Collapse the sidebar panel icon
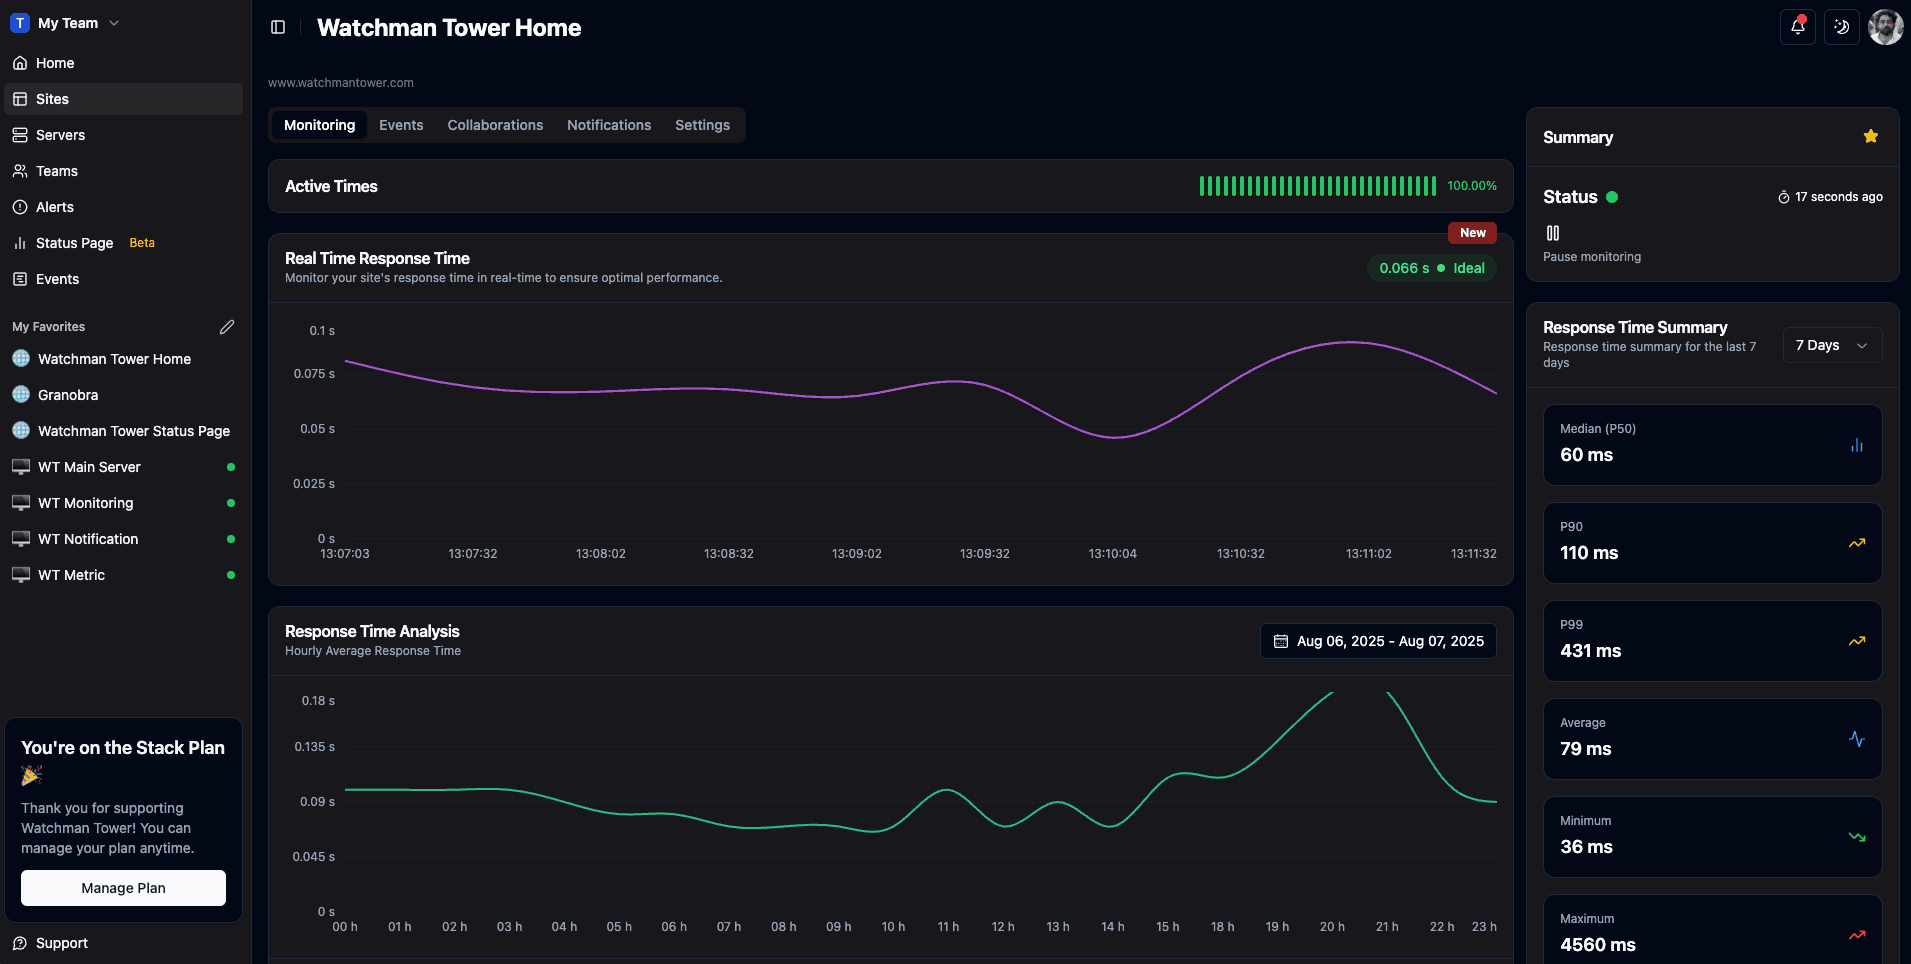Image resolution: width=1911 pixels, height=964 pixels. (x=278, y=27)
